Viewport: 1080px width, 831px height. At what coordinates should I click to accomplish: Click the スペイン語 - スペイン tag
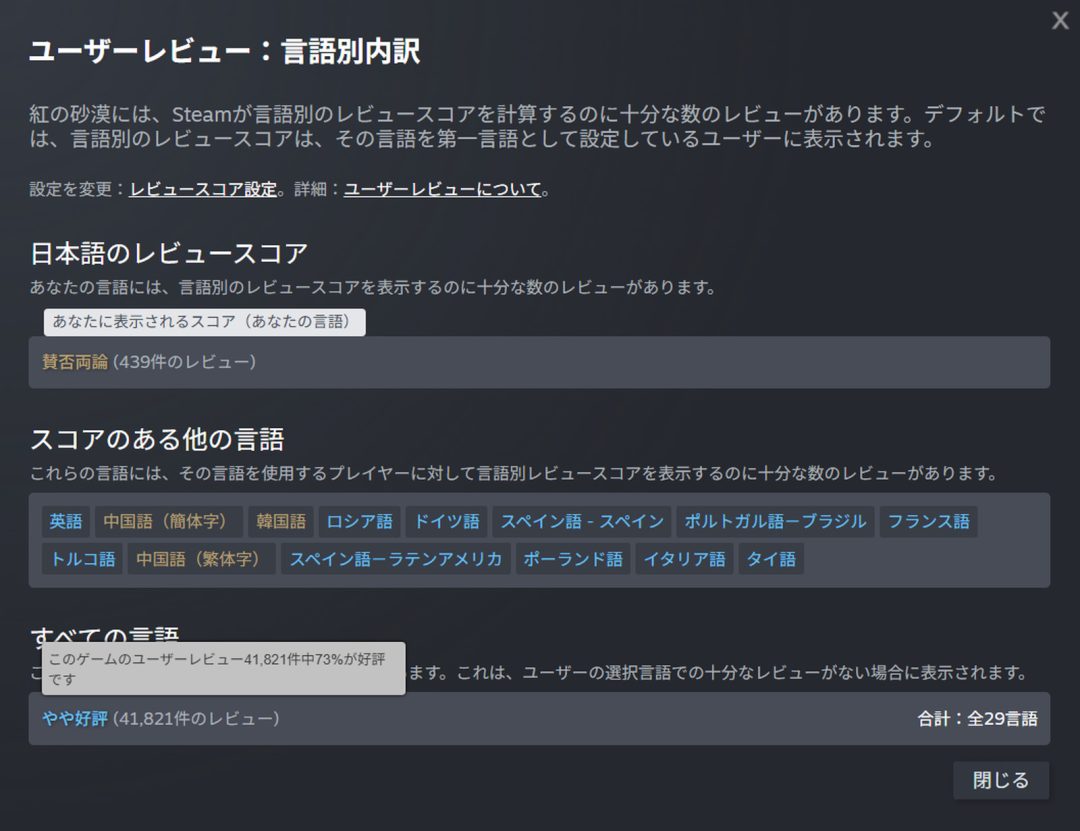582,522
